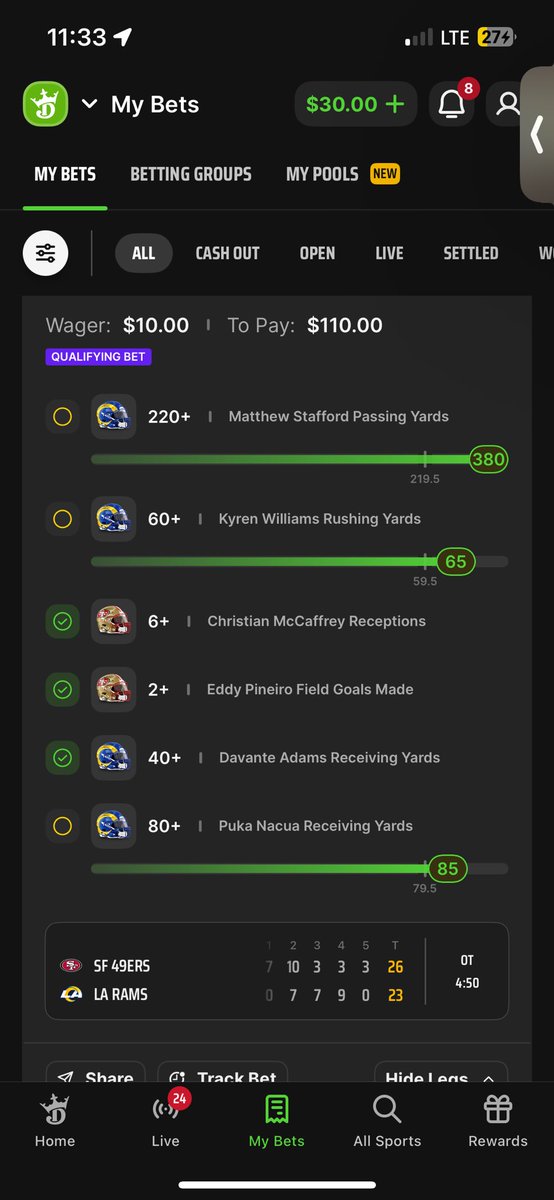Viewport: 554px width, 1200px height.
Task: Open notifications bell with 8 alerts
Action: click(x=452, y=103)
